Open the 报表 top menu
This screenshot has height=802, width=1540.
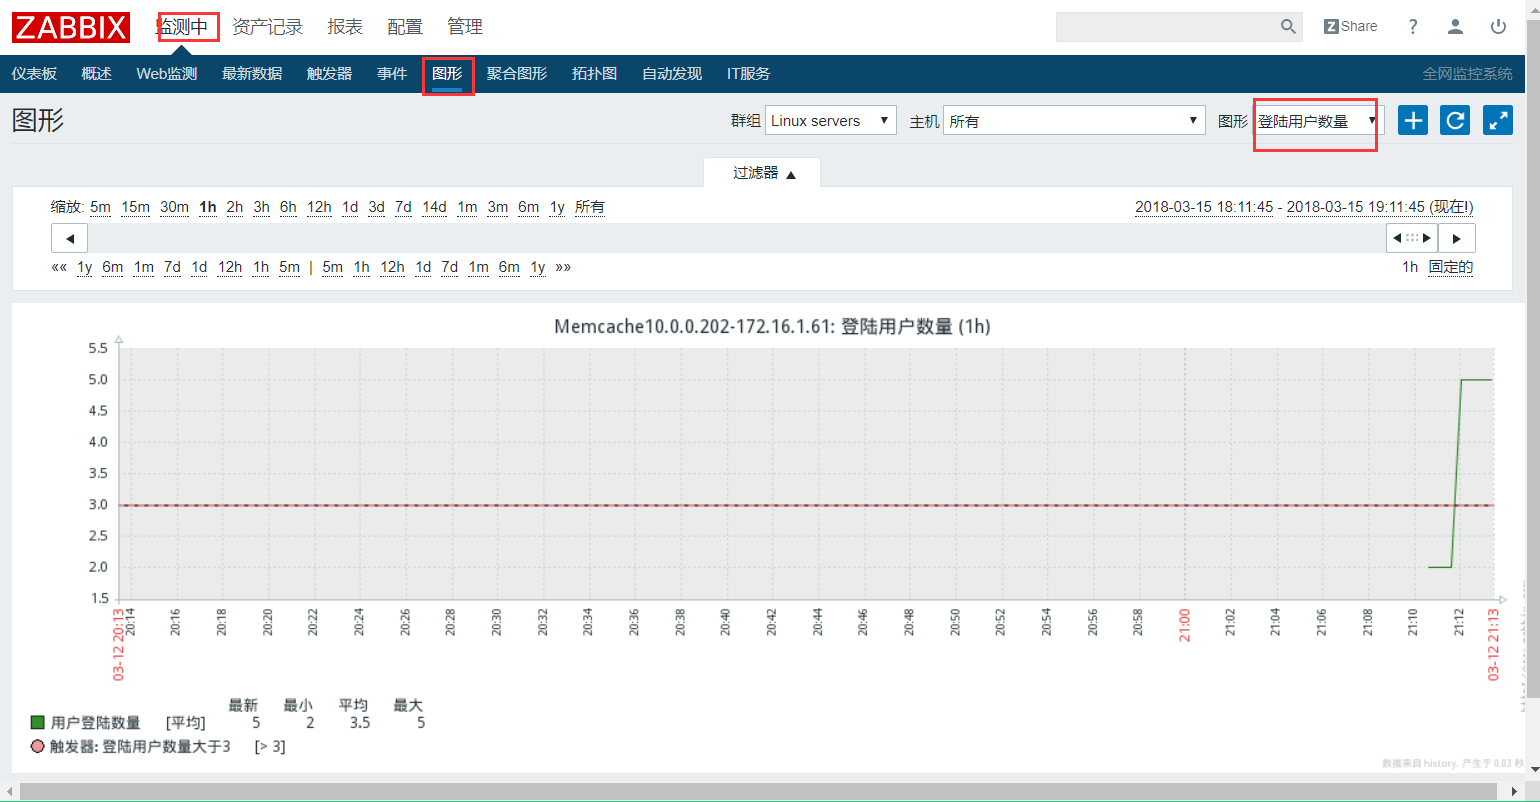click(345, 27)
